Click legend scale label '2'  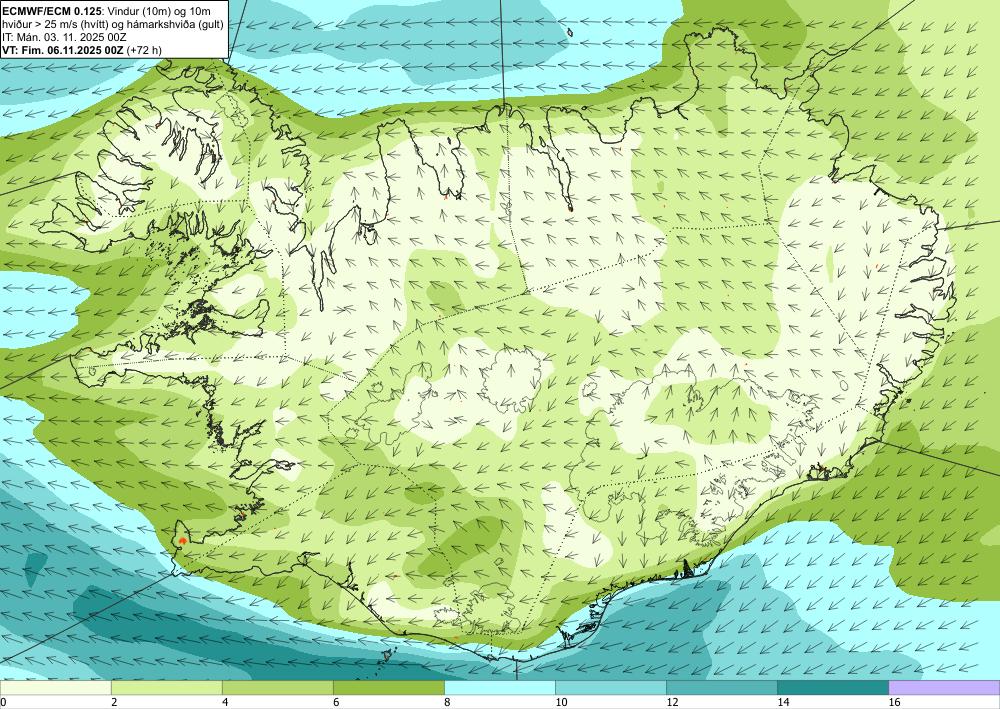(x=114, y=703)
